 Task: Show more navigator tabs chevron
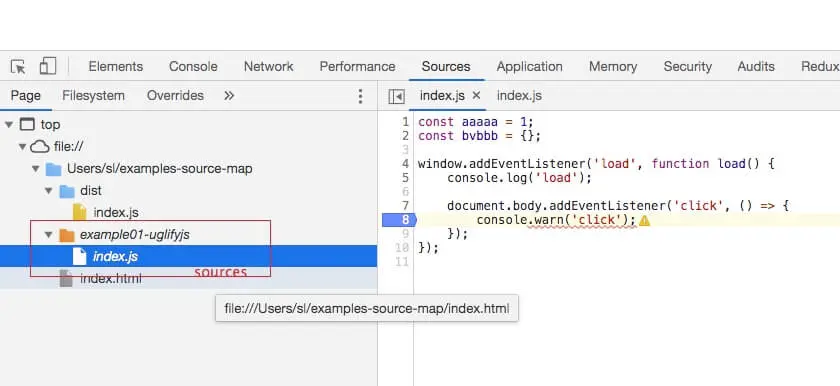pyautogui.click(x=229, y=96)
